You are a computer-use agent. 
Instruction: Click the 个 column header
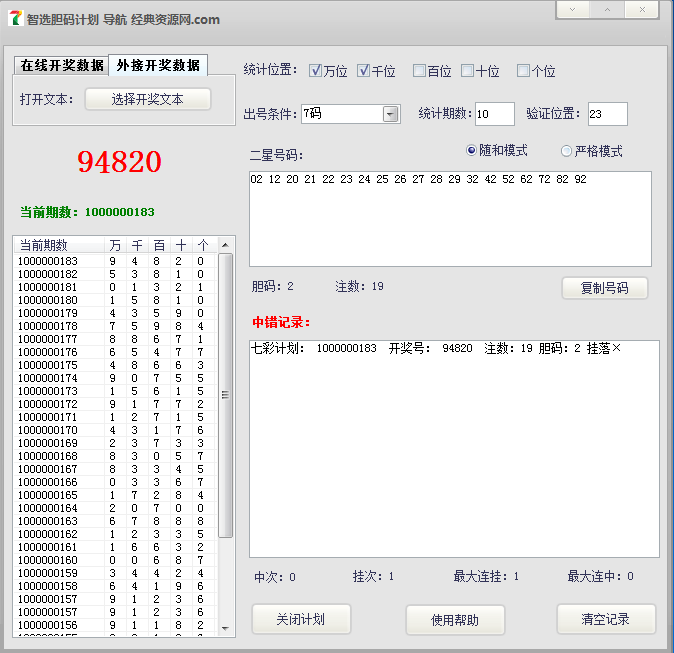click(x=202, y=245)
